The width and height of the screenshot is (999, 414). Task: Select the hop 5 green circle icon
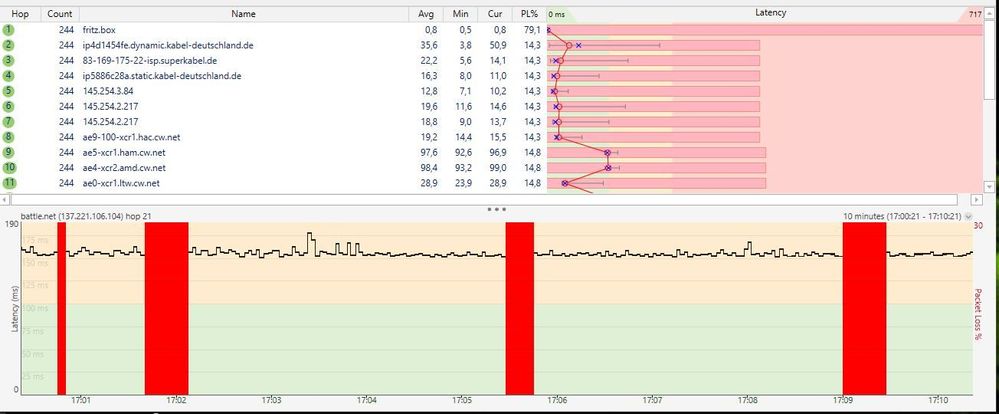tap(8, 91)
